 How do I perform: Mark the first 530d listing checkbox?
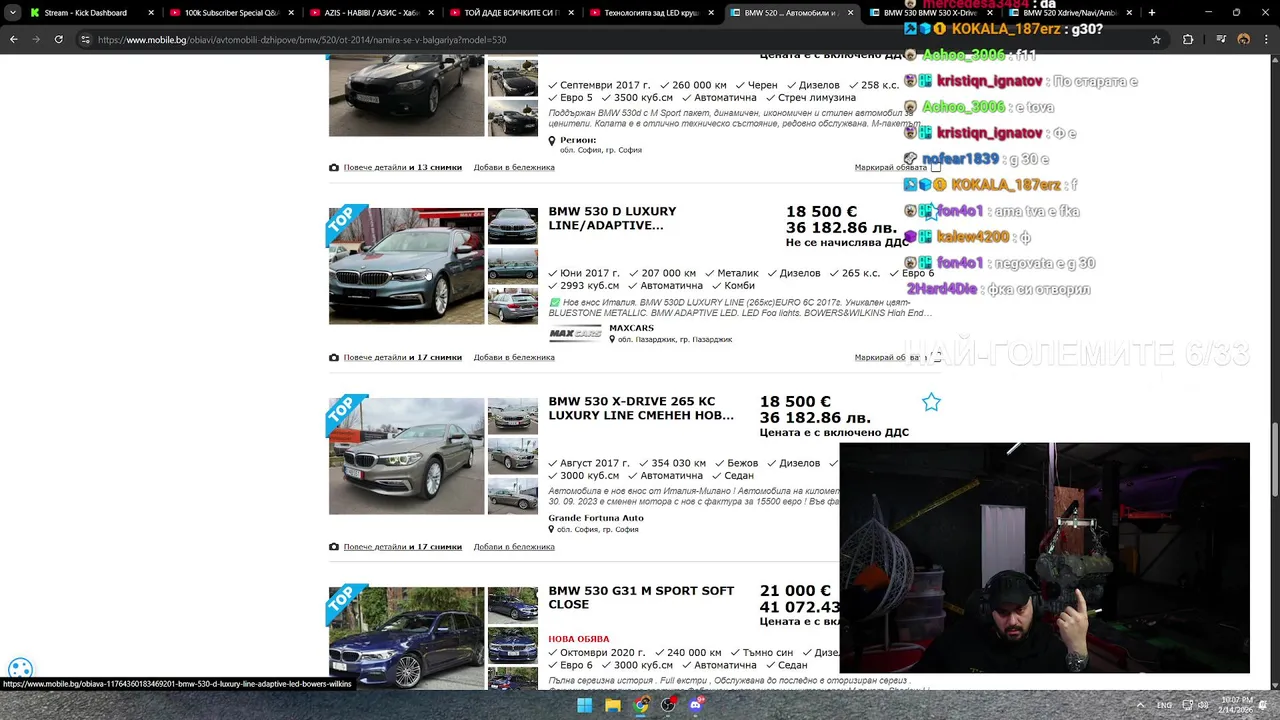(x=936, y=167)
